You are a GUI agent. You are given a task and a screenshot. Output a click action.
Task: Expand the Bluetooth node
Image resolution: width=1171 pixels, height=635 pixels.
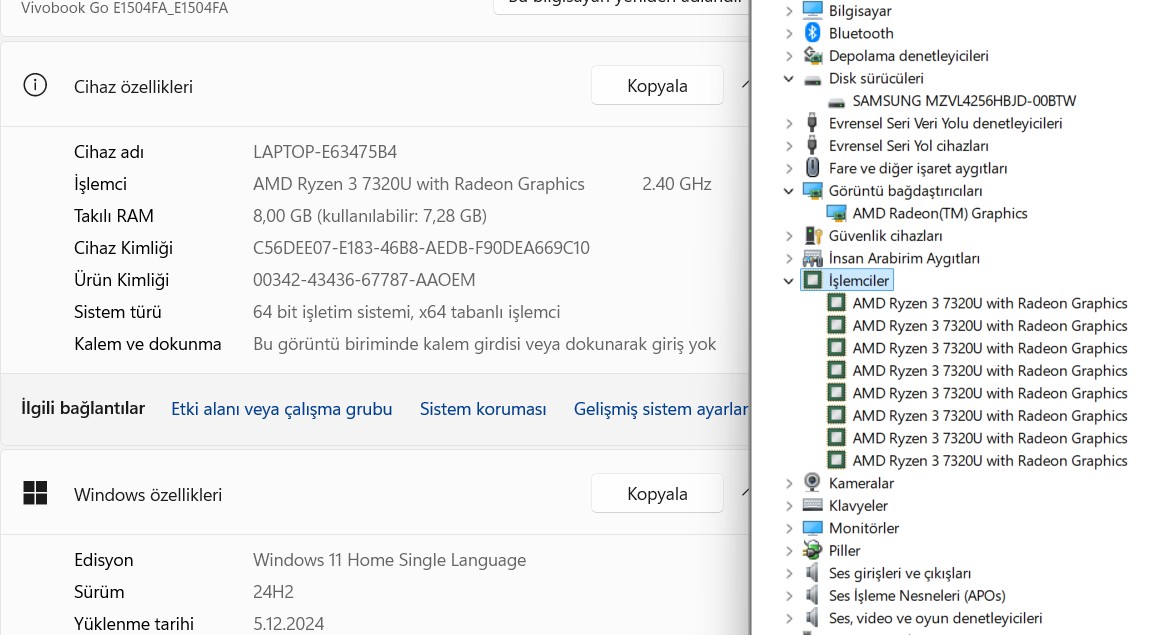[x=789, y=34]
